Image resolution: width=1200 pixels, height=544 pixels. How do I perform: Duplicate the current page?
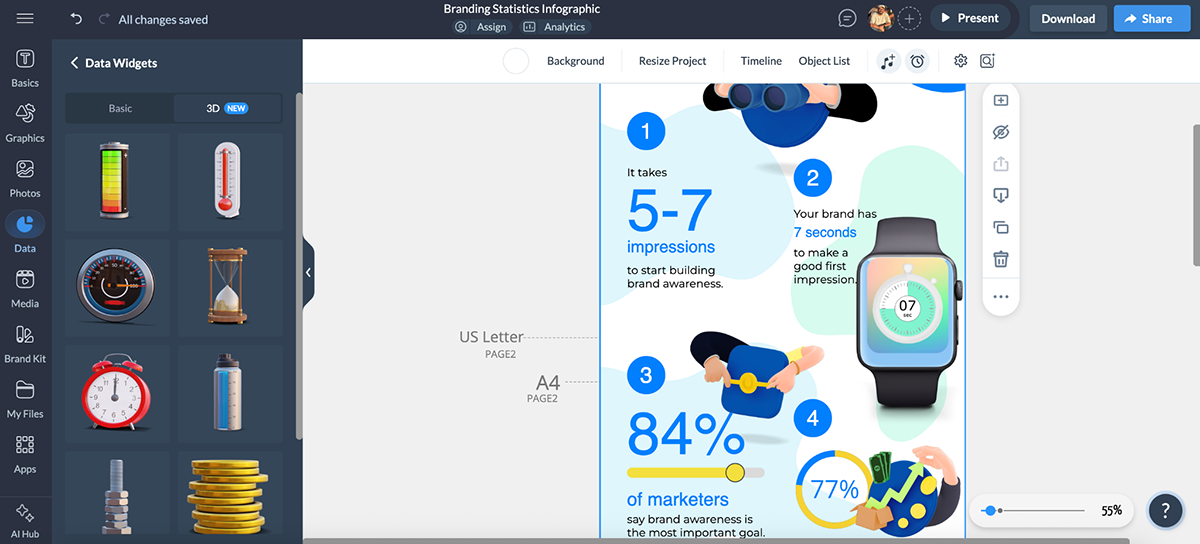tap(1001, 228)
